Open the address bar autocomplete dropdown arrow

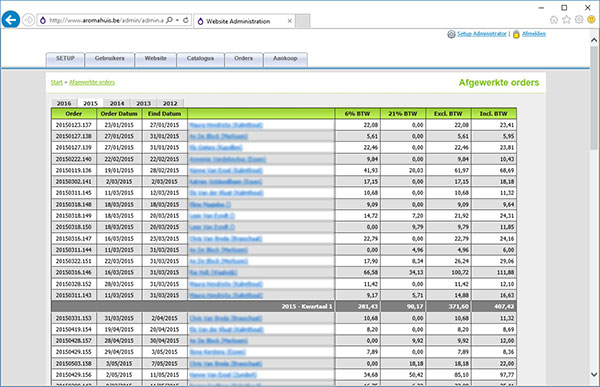(178, 20)
